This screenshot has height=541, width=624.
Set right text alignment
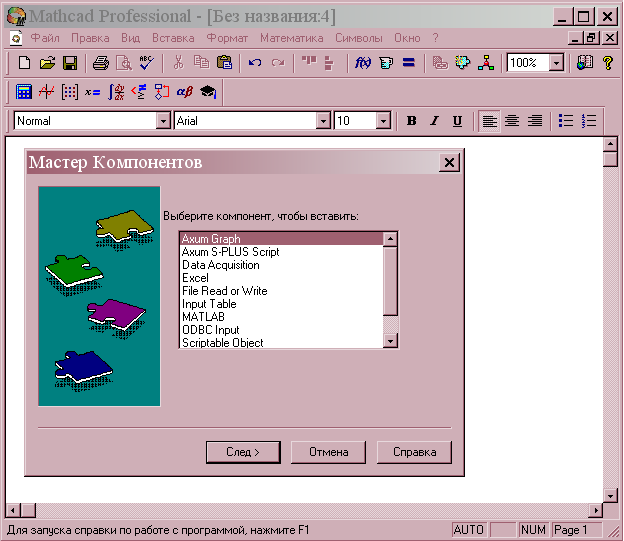(535, 121)
